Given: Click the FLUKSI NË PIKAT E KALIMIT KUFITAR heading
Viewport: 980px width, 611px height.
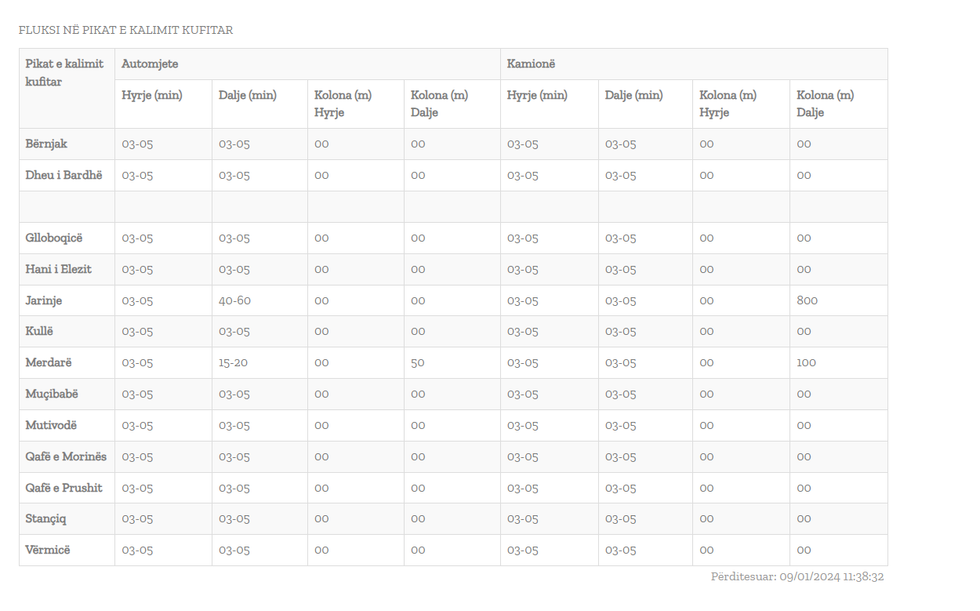Looking at the screenshot, I should point(126,30).
